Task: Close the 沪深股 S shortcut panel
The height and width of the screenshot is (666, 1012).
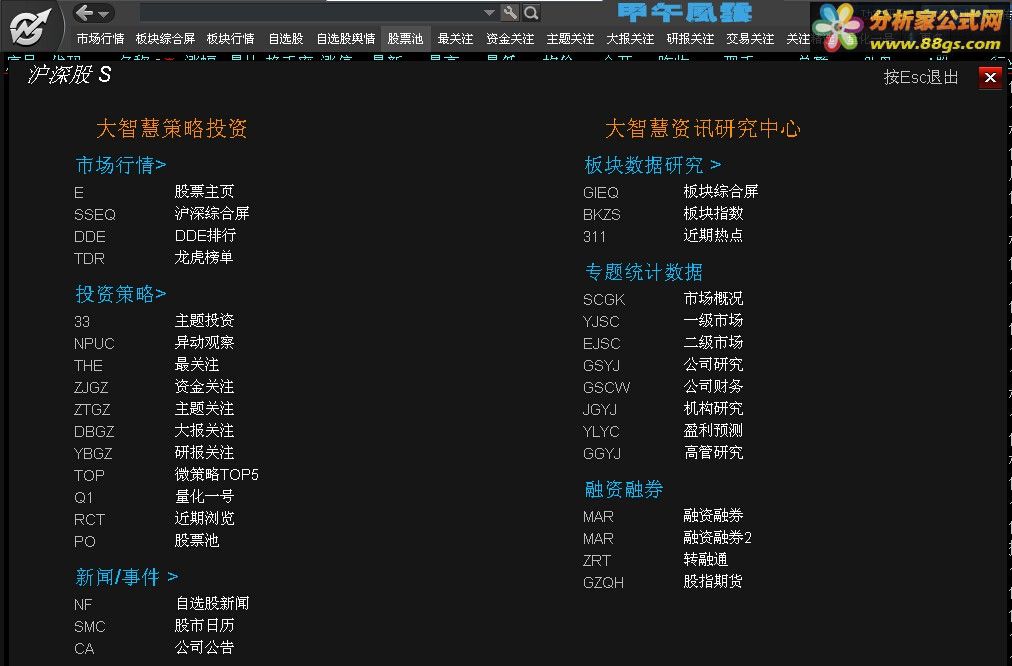Action: pyautogui.click(x=990, y=77)
